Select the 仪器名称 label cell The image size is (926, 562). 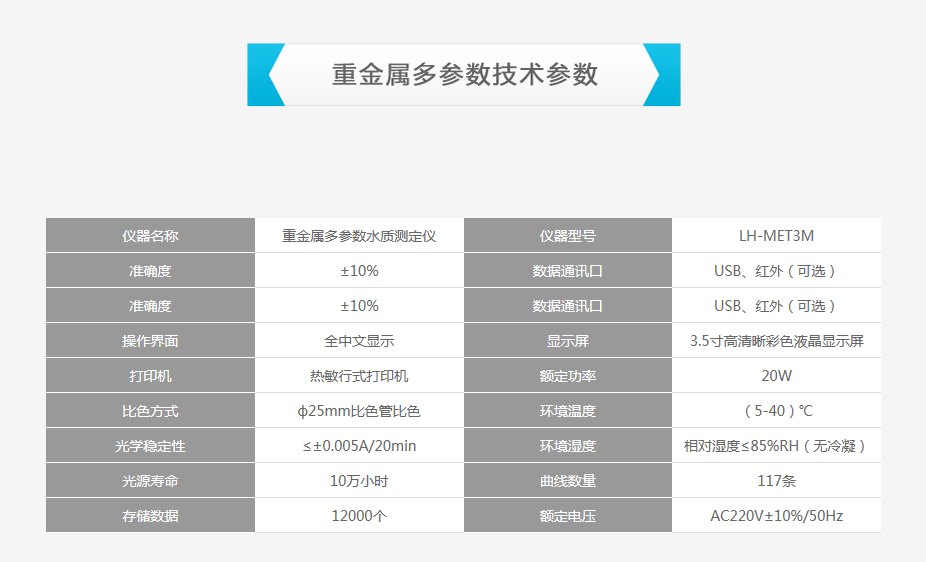pyautogui.click(x=151, y=236)
